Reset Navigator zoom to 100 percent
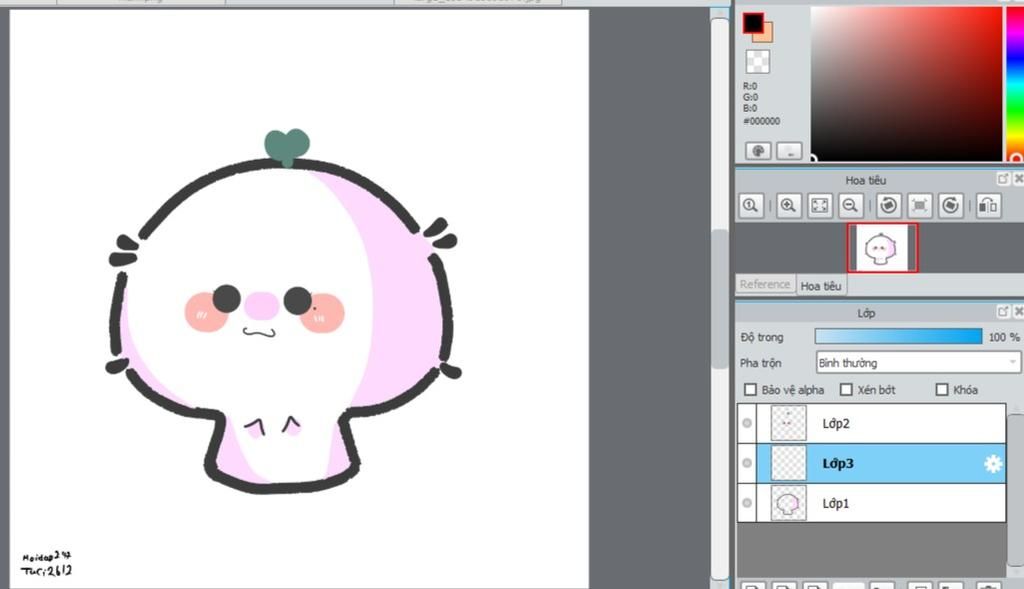This screenshot has width=1024, height=589. (751, 206)
